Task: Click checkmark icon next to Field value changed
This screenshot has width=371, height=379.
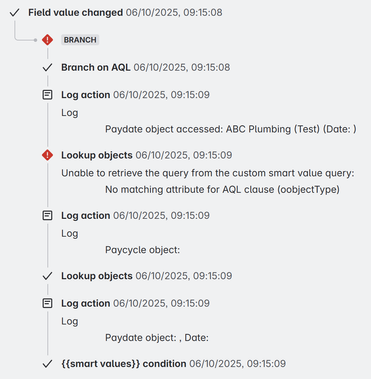Action: [x=14, y=13]
